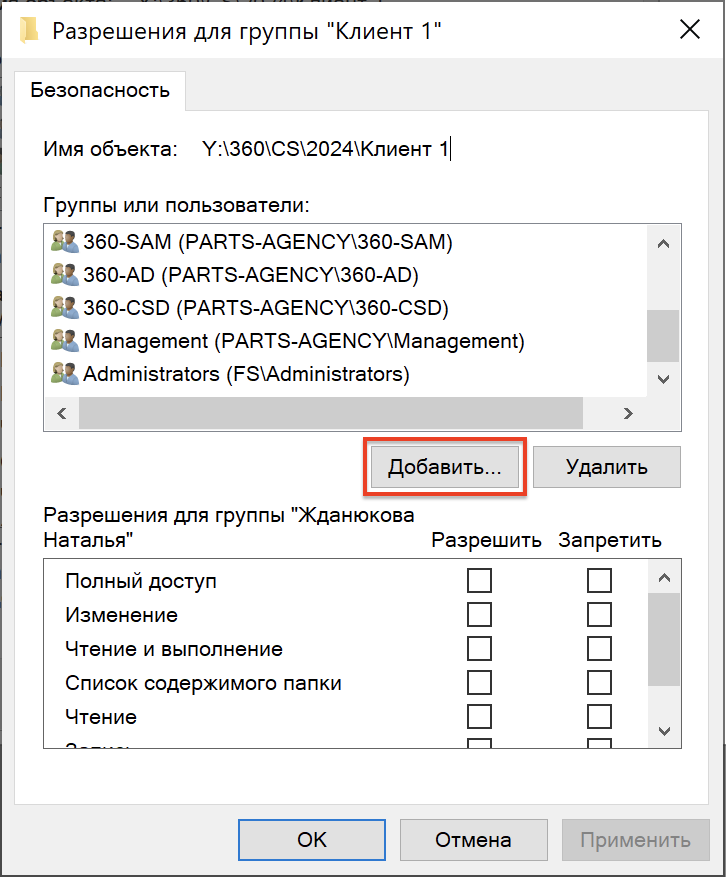Check Deny box for Изменение
Viewport: 726px width, 877px height.
[599, 614]
